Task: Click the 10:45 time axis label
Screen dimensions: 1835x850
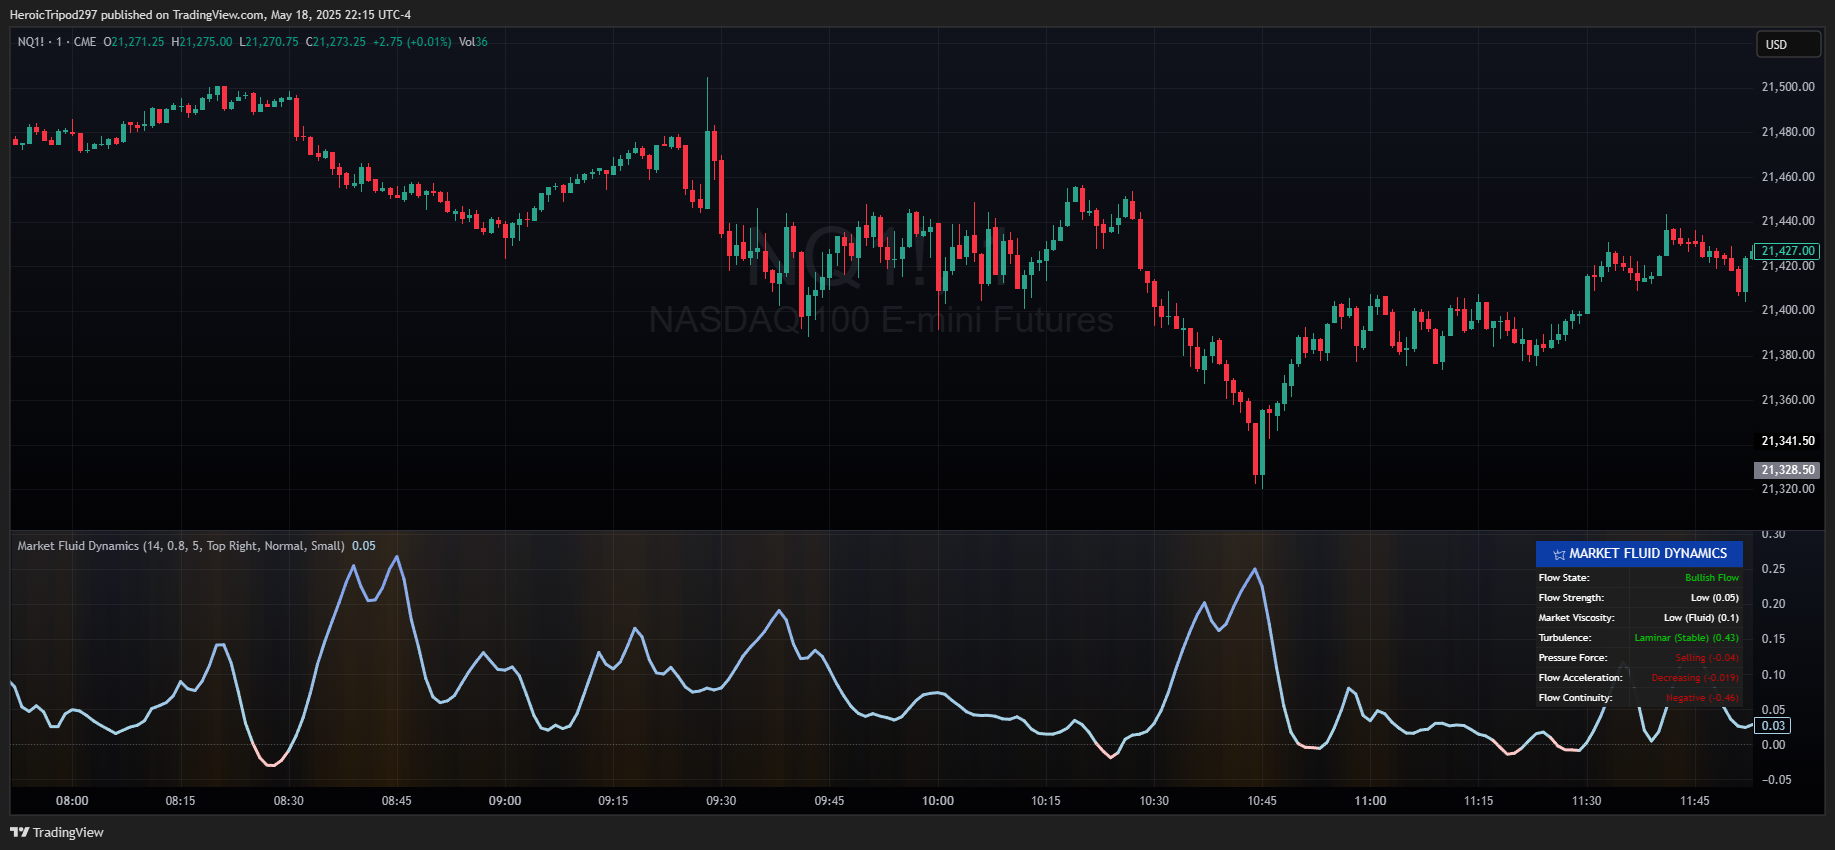Action: 1262,801
